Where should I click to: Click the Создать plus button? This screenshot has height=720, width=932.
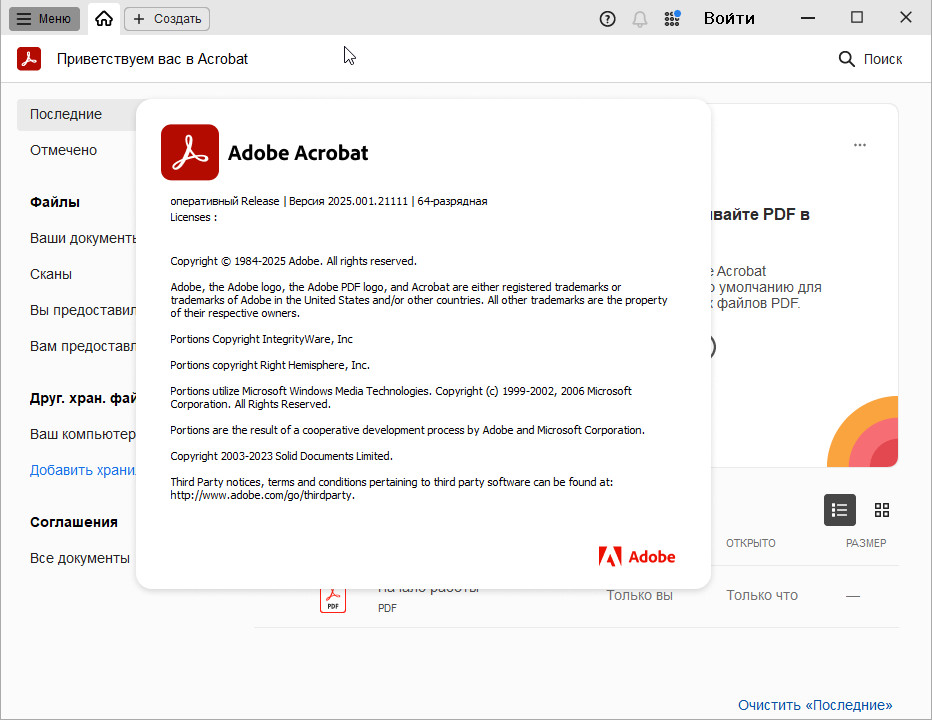[167, 18]
